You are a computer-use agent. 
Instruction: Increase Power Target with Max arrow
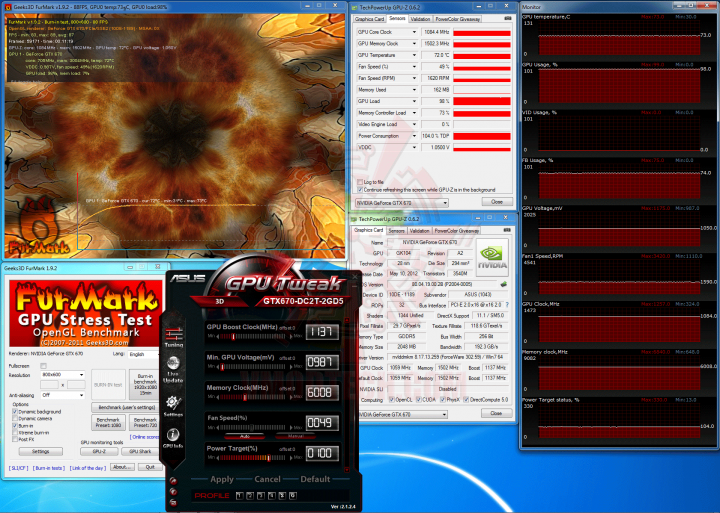pos(291,458)
